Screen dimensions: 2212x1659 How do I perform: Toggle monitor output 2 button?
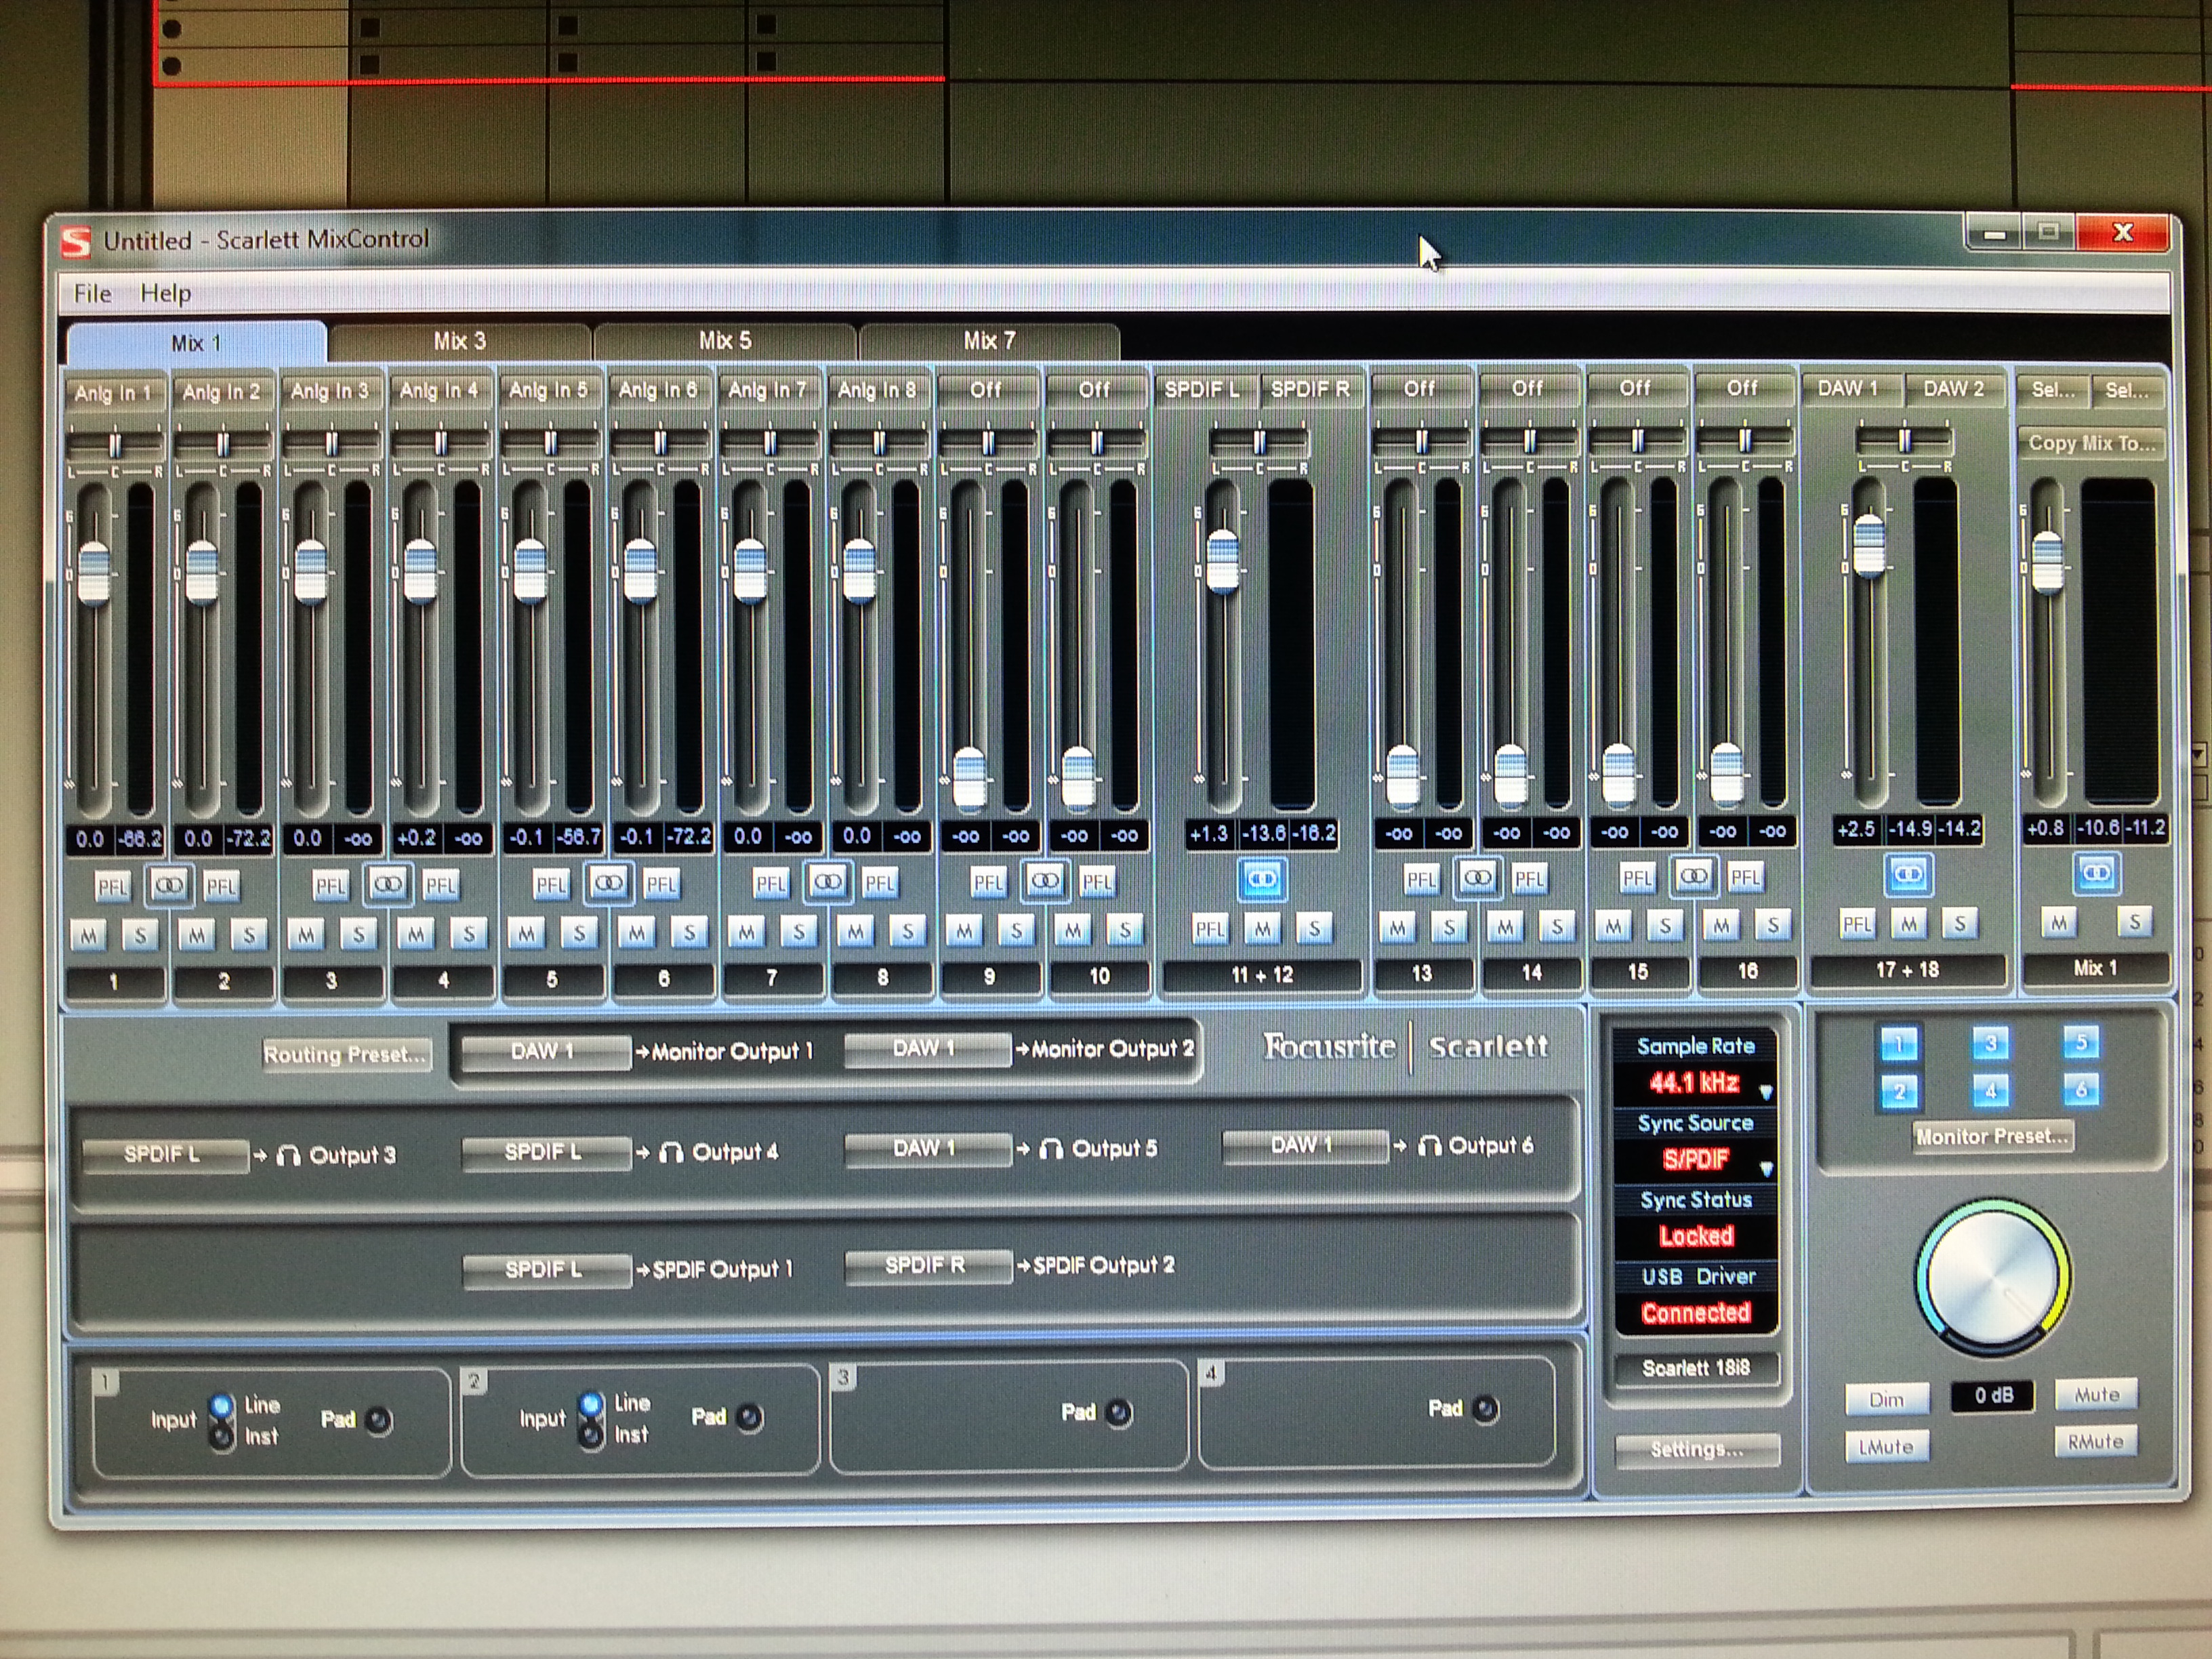coord(1899,1092)
